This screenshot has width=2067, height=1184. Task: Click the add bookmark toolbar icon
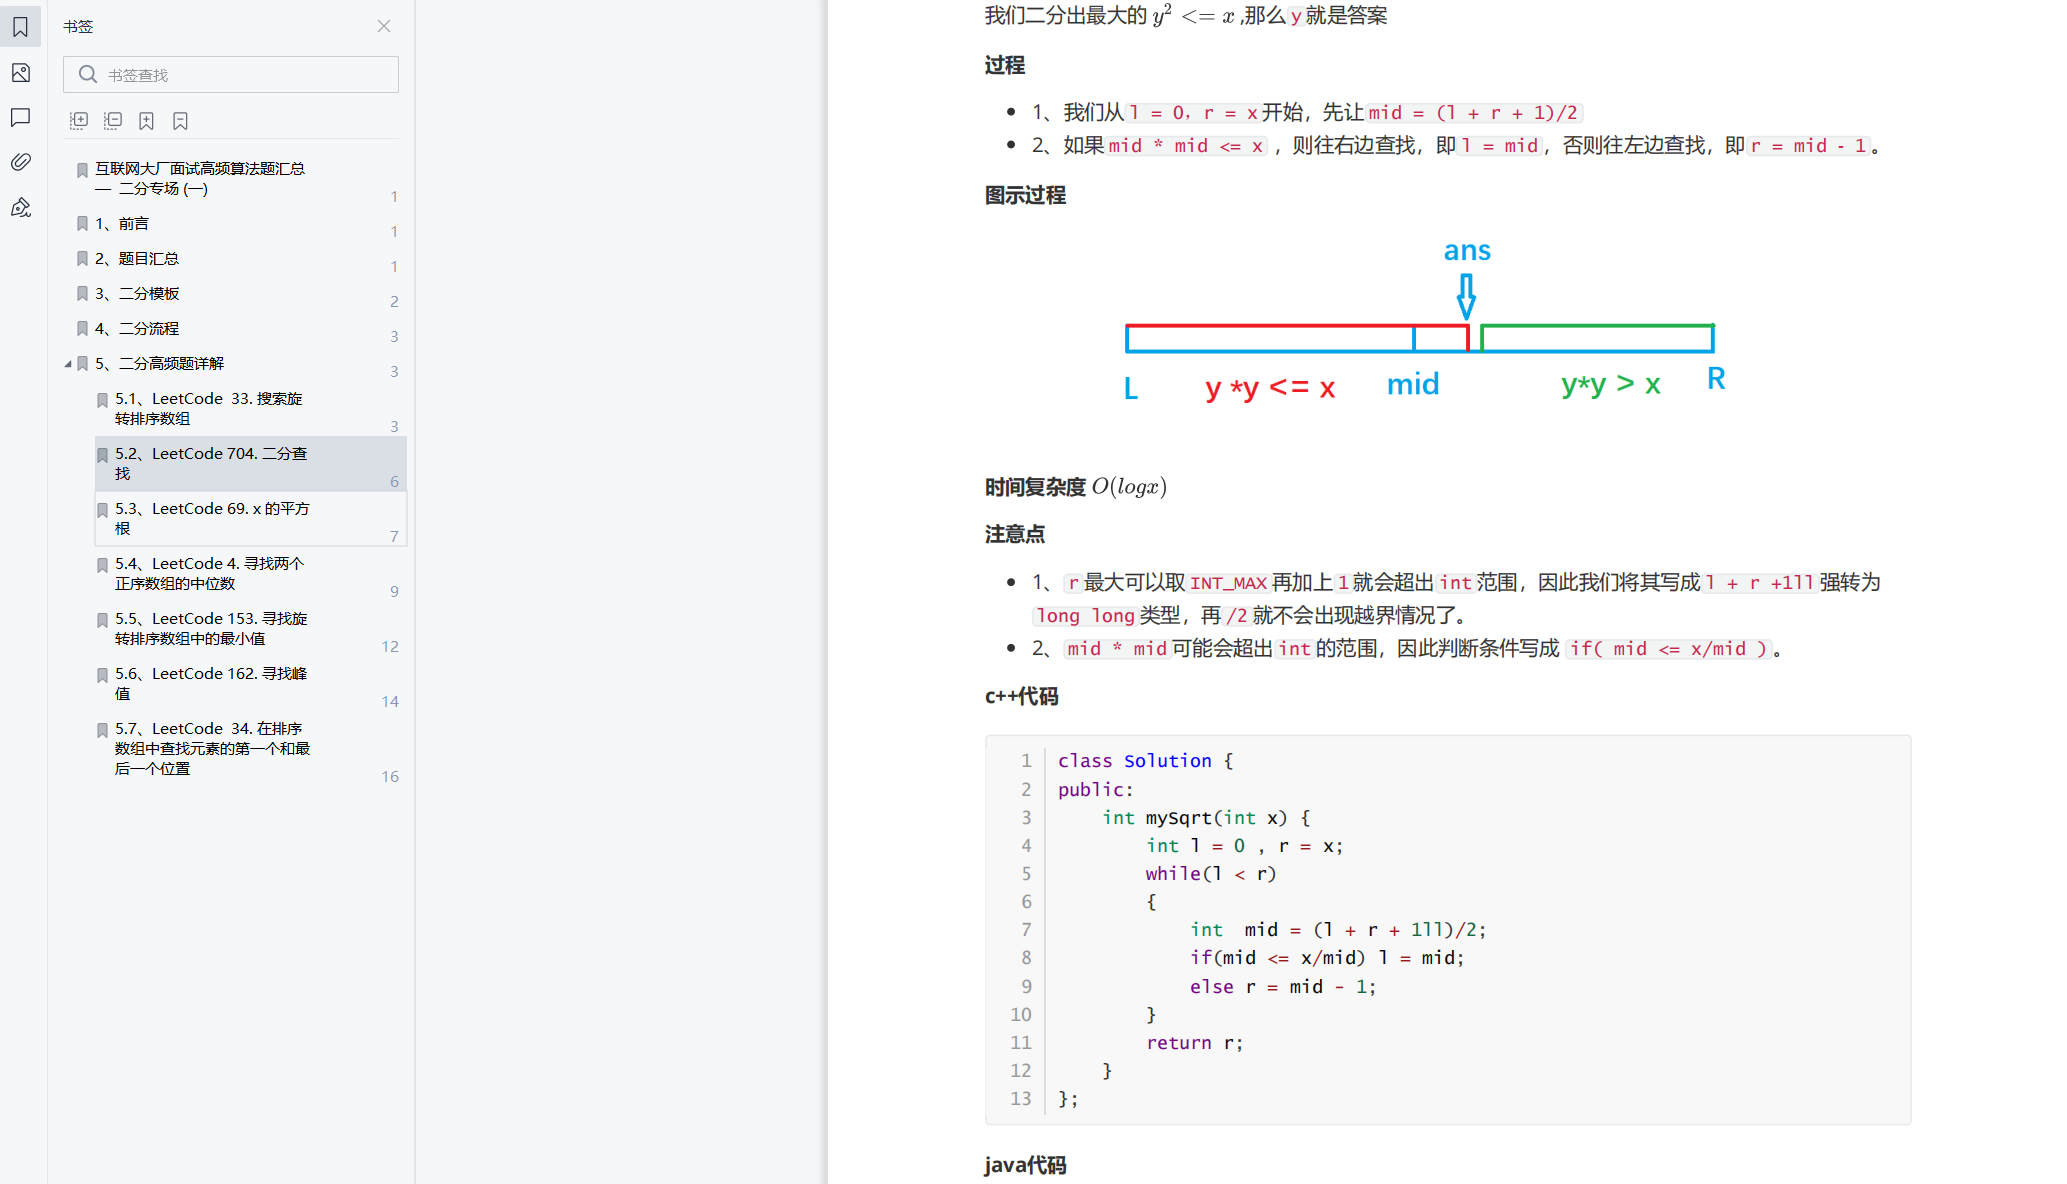(x=147, y=121)
